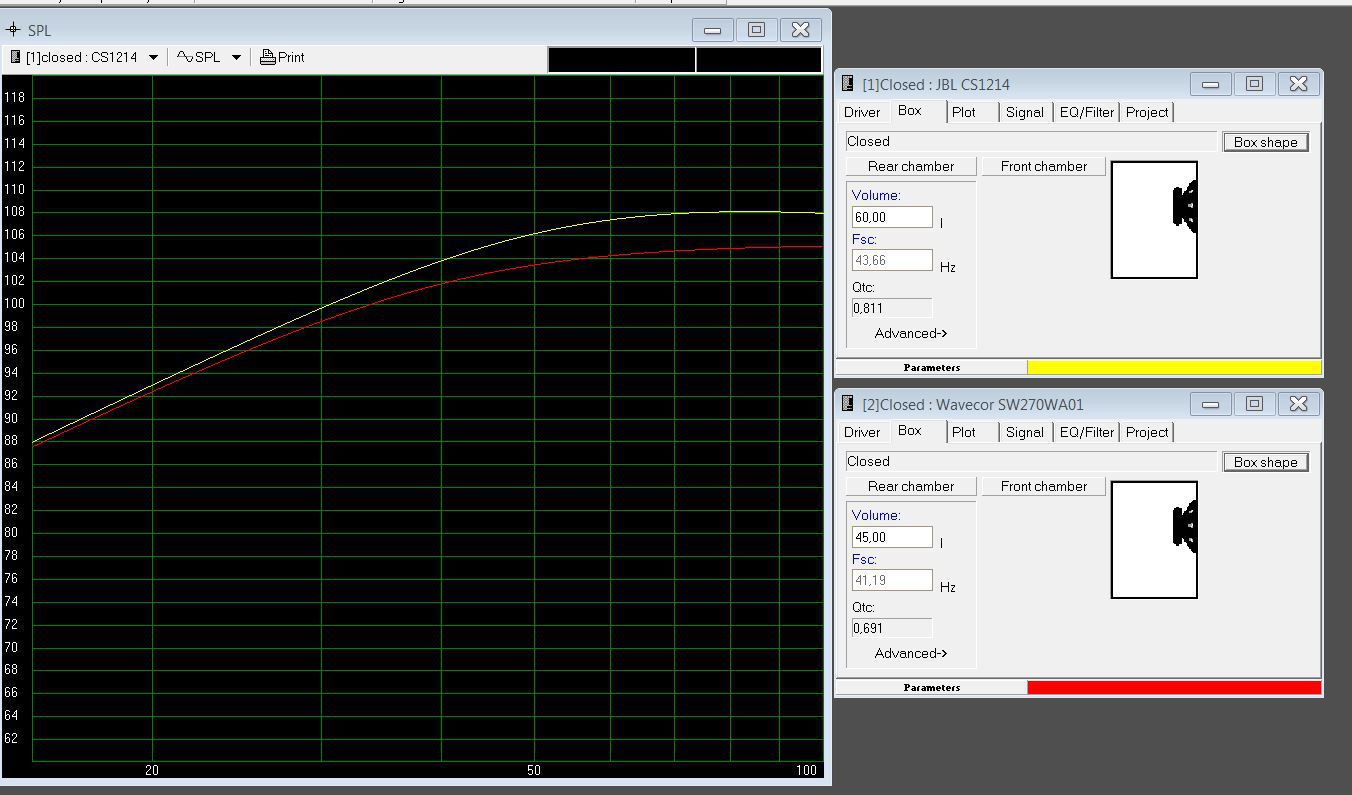This screenshot has width=1352, height=795.
Task: Click the box preview image in Wavecor window
Action: pos(1154,540)
